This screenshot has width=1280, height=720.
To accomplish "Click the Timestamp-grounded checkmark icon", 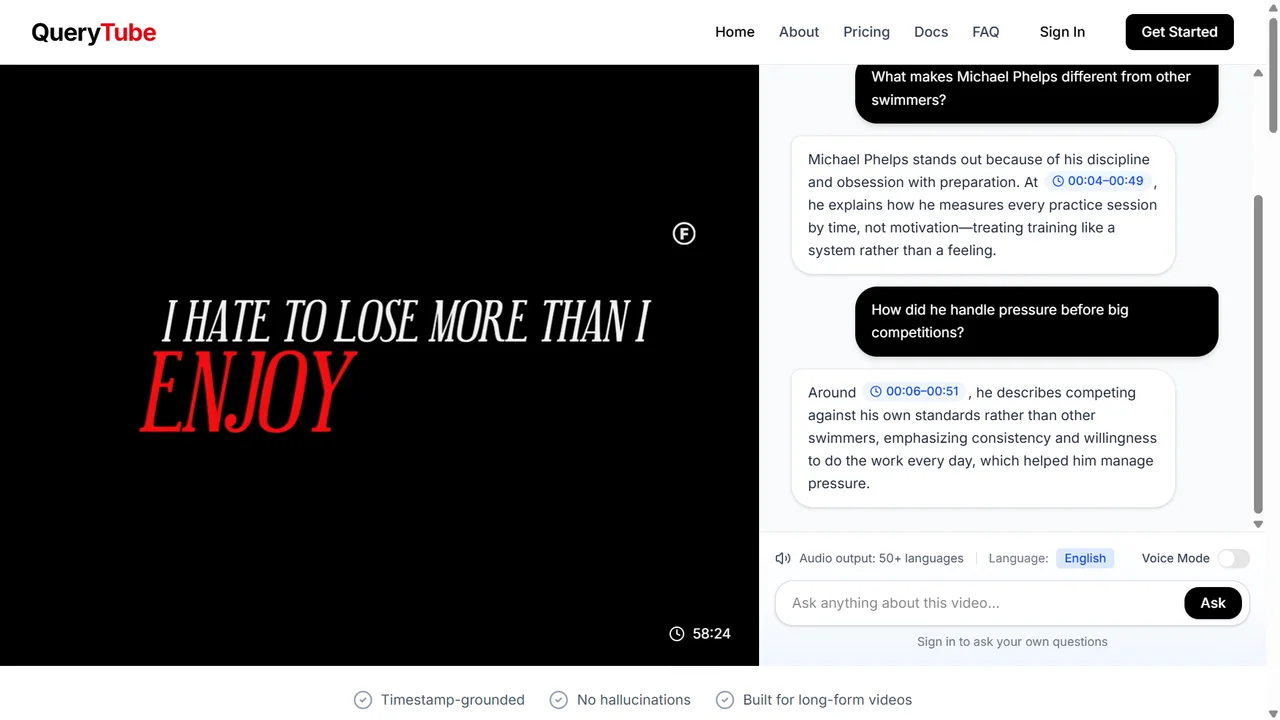I will pyautogui.click(x=363, y=700).
